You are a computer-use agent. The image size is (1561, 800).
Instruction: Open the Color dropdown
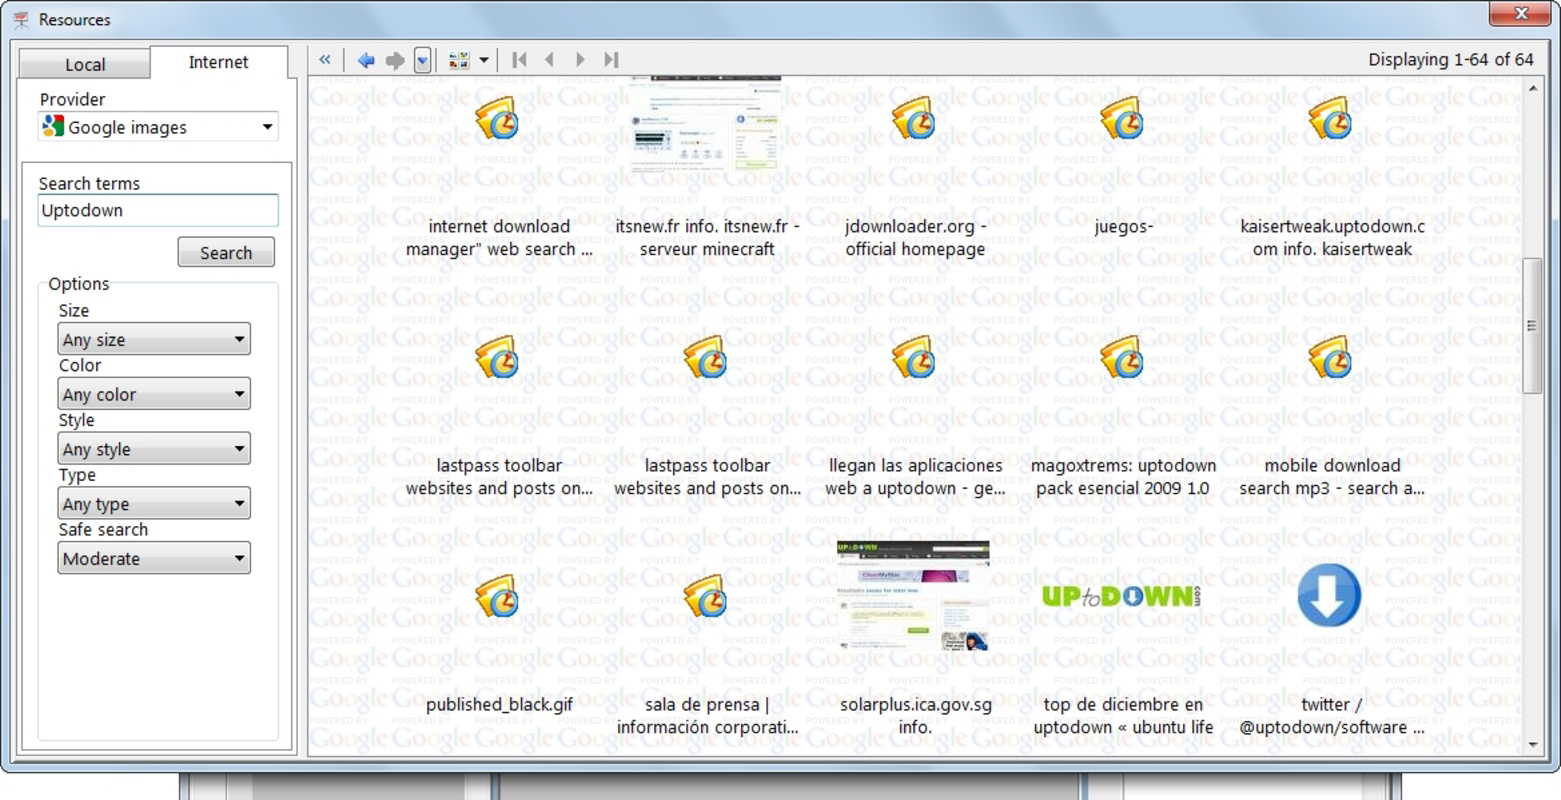click(154, 394)
